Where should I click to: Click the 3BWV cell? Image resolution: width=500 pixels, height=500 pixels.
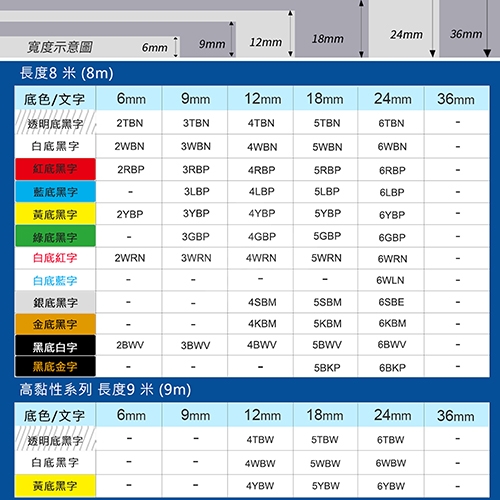pos(195,345)
